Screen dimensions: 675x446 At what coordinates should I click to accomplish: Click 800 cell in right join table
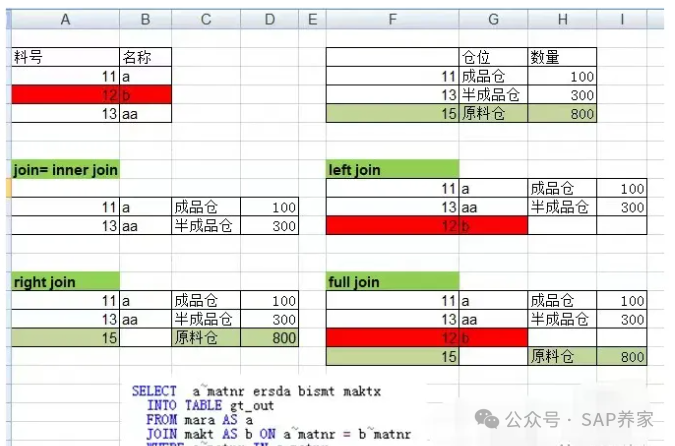[x=269, y=338]
